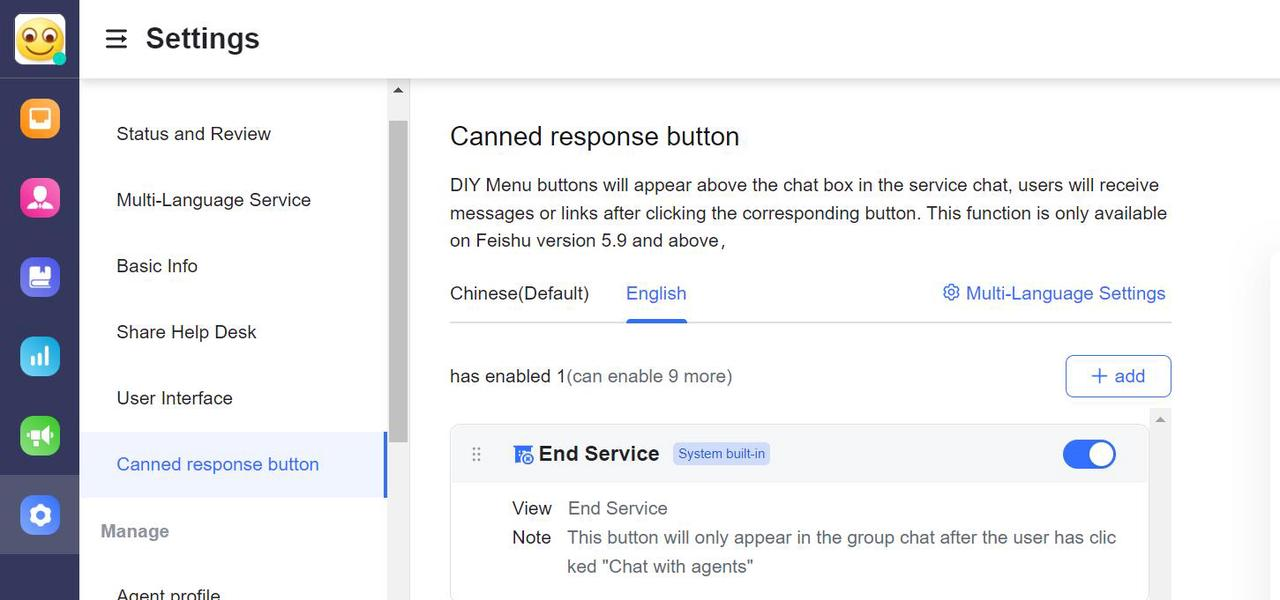Grab the drag handle on End Service row

tap(476, 454)
